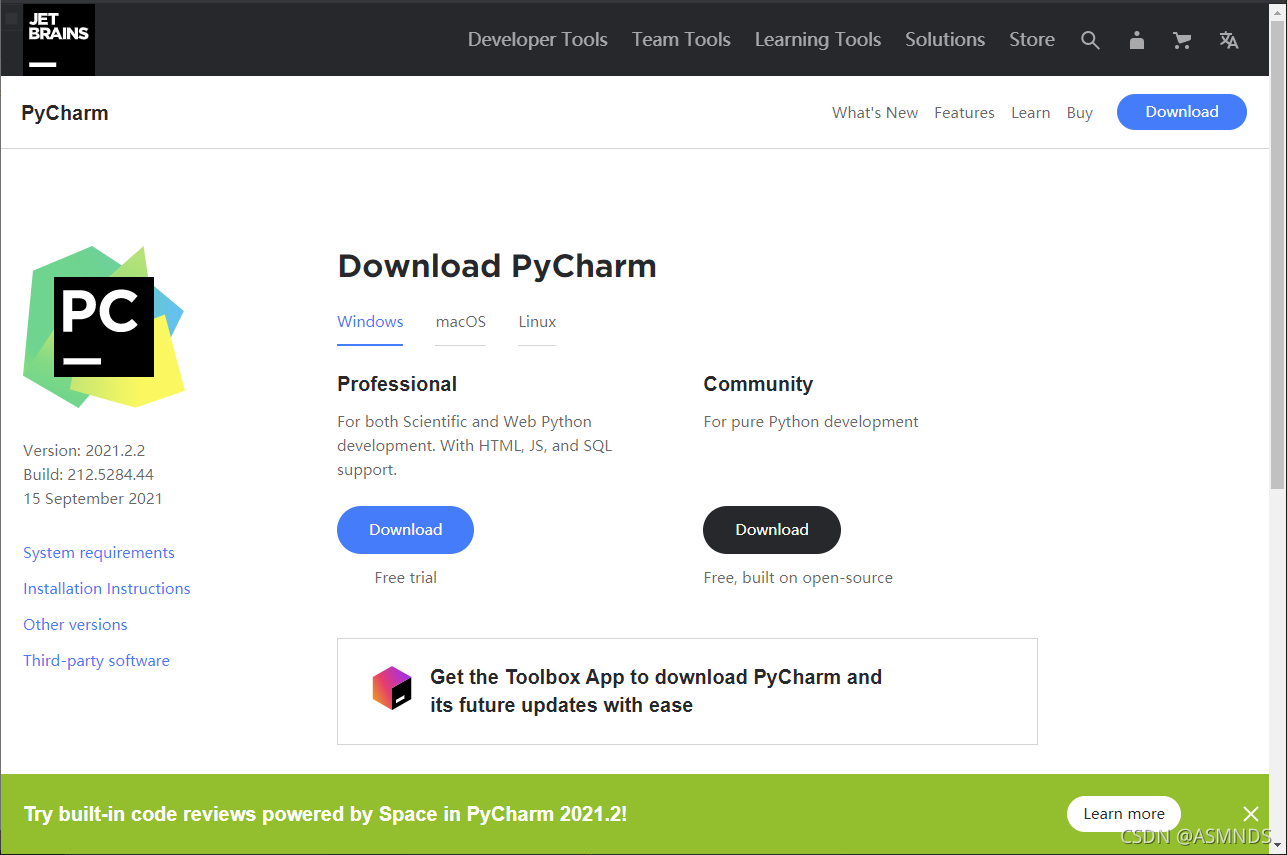The width and height of the screenshot is (1287, 855).
Task: Open the shopping cart icon
Action: click(1182, 40)
